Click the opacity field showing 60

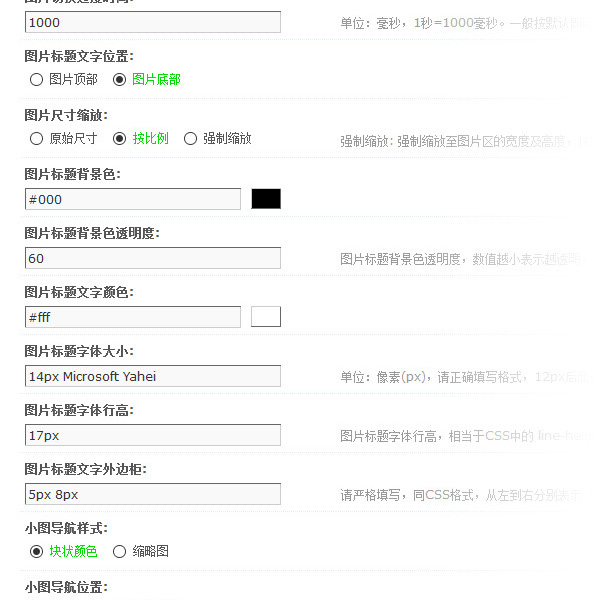tap(152, 258)
